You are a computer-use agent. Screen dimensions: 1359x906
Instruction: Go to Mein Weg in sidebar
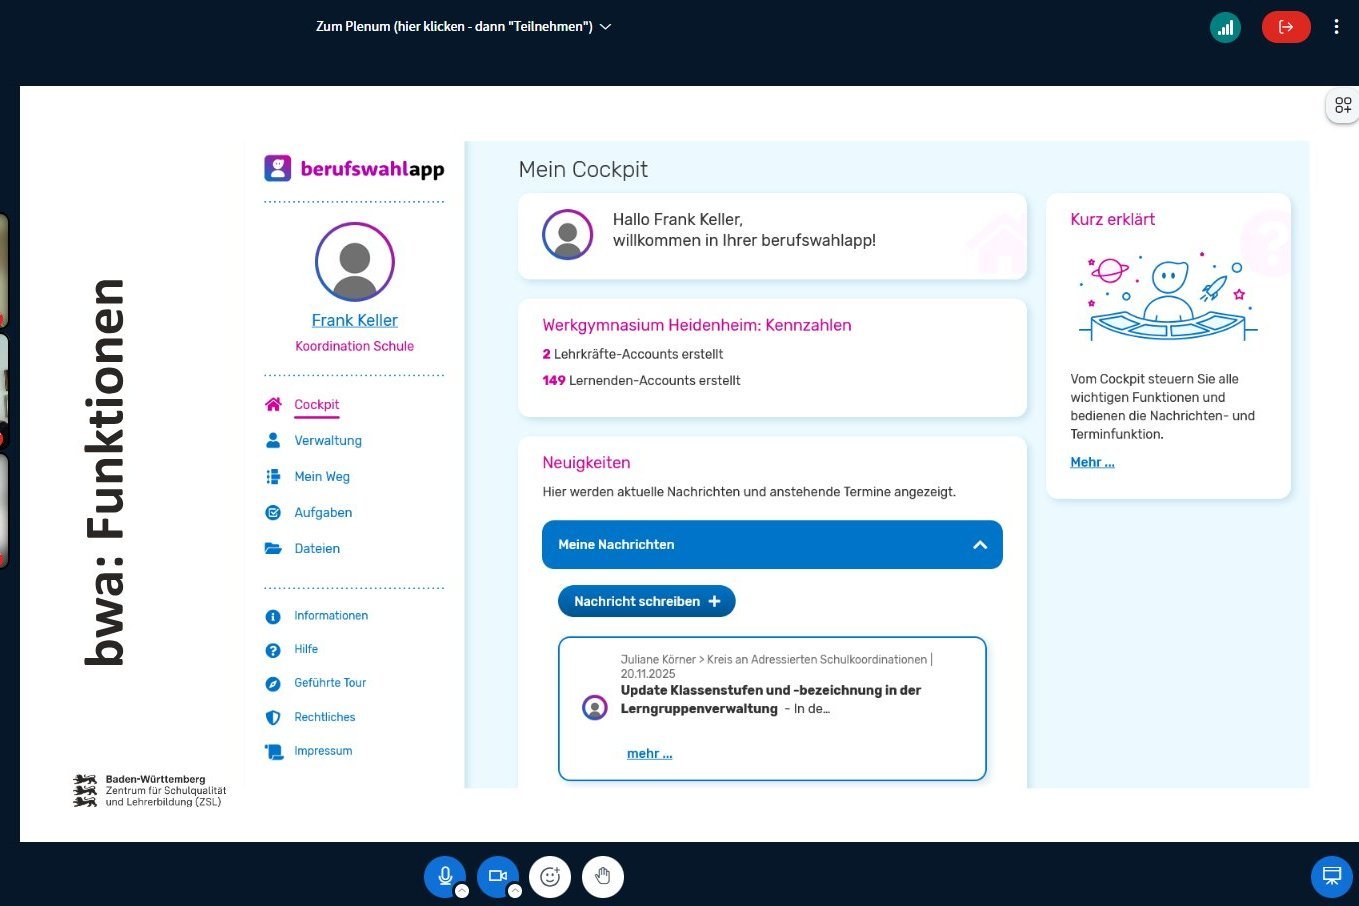[322, 477]
